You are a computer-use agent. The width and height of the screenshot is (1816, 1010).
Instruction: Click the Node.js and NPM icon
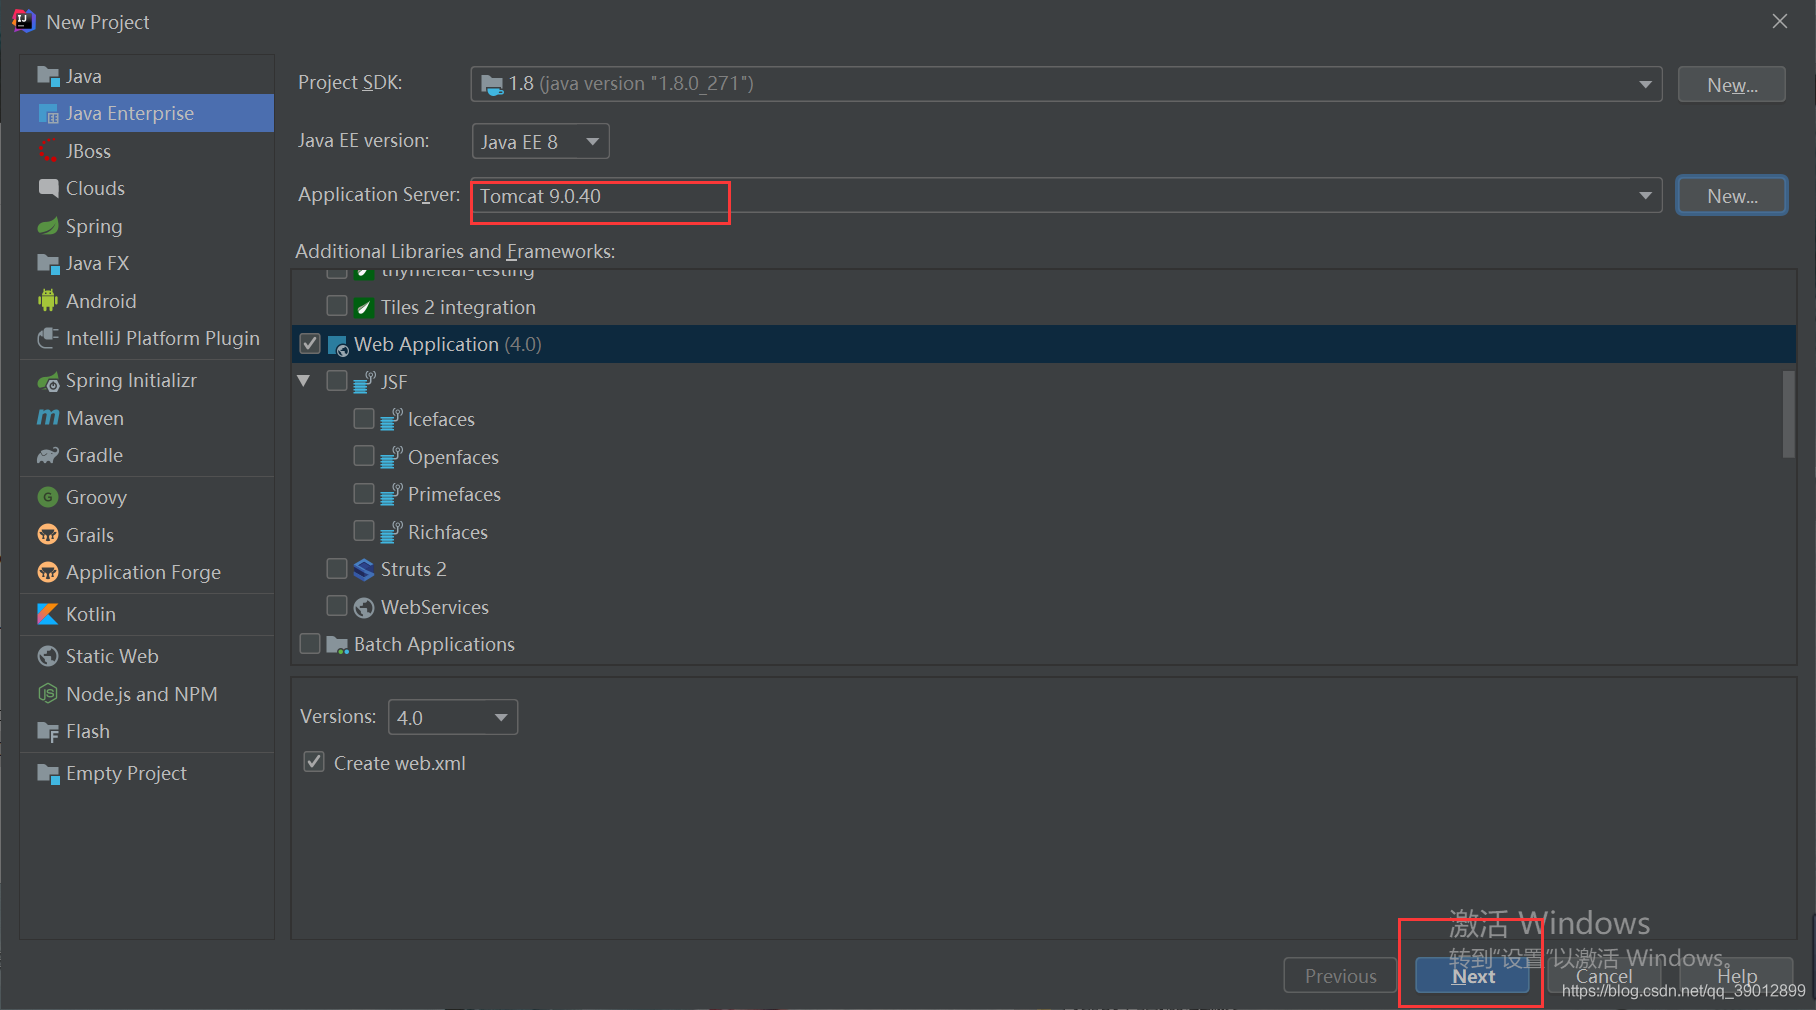(x=48, y=694)
